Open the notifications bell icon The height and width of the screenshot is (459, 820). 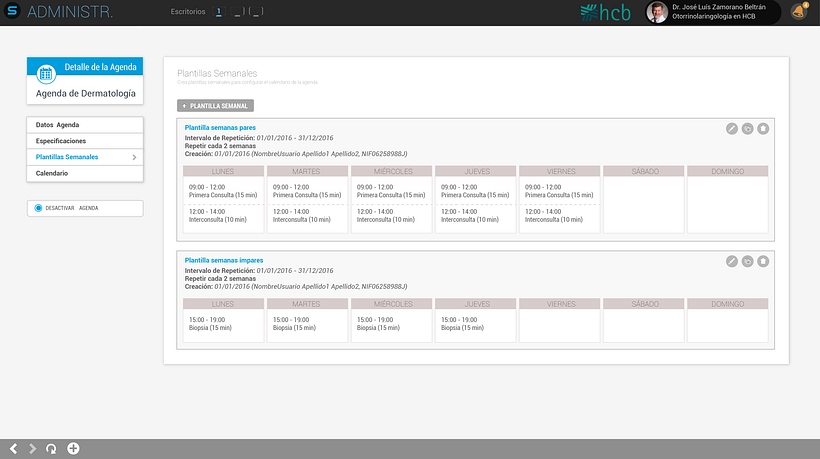[x=798, y=12]
